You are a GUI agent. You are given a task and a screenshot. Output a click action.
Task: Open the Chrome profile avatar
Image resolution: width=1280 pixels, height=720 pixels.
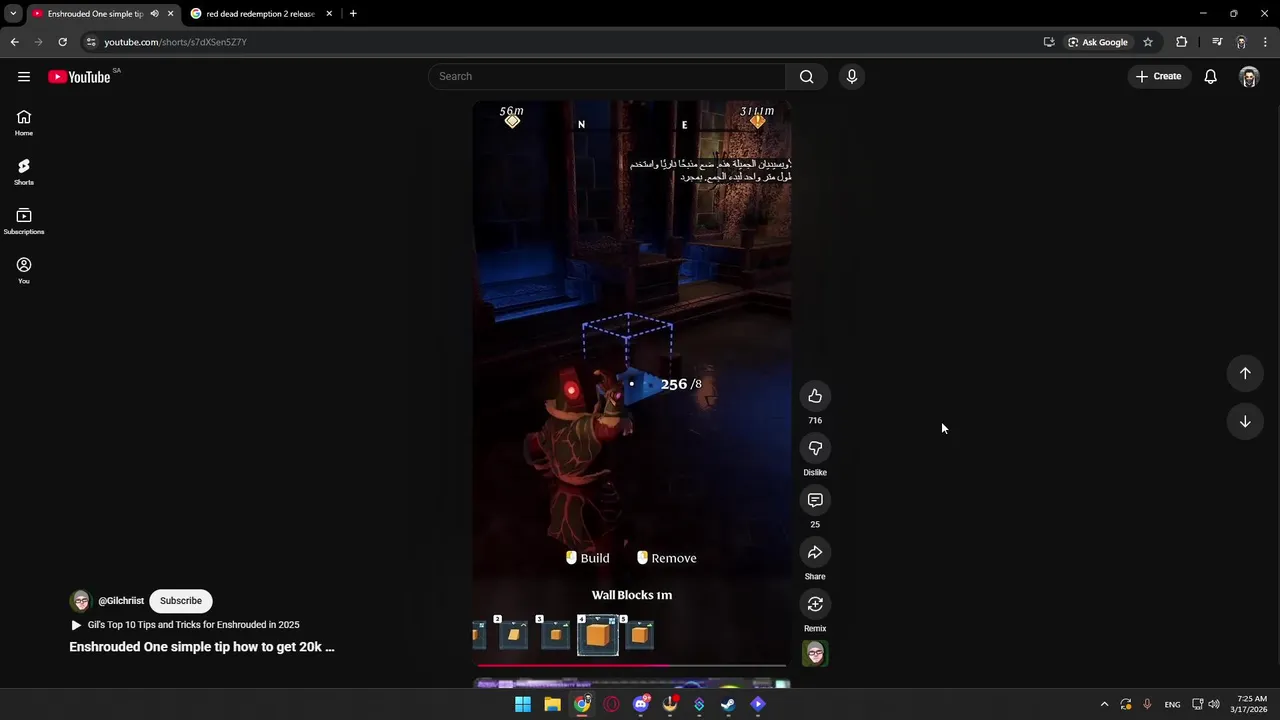click(x=1241, y=42)
